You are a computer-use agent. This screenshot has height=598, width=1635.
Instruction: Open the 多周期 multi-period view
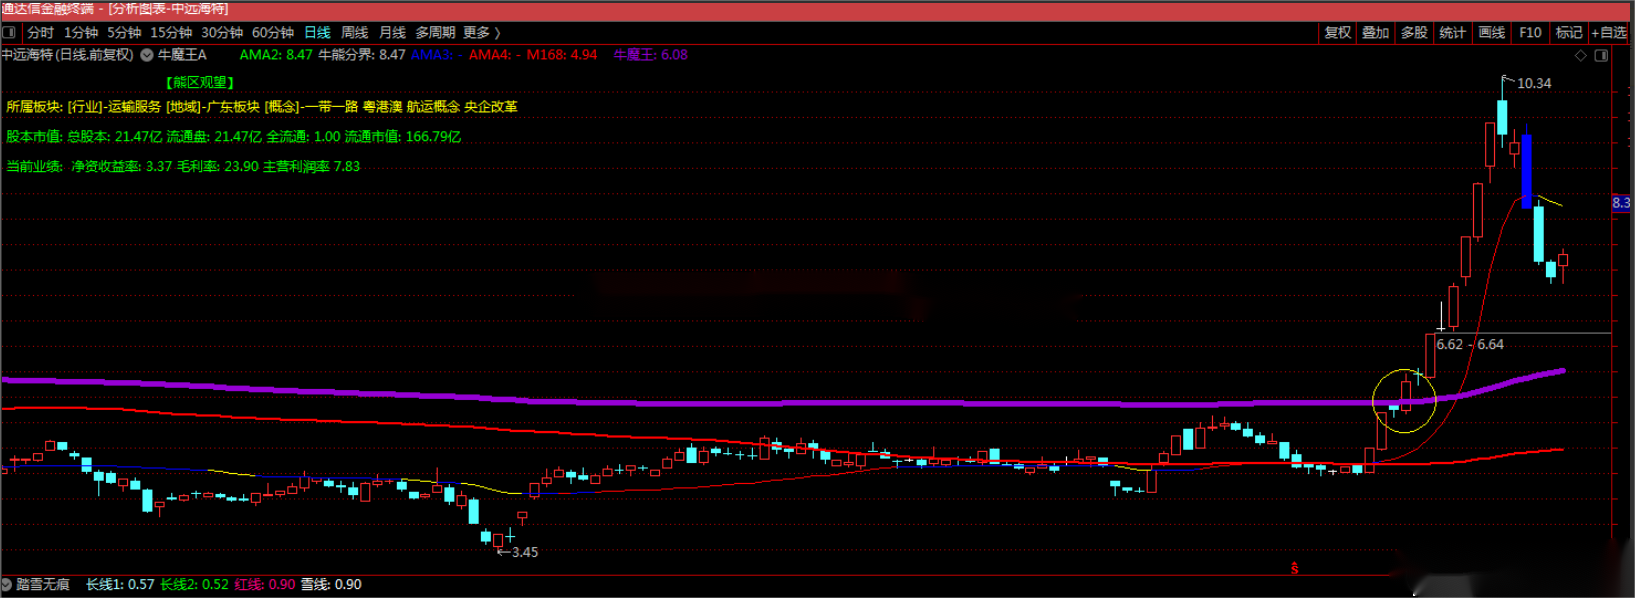435,32
